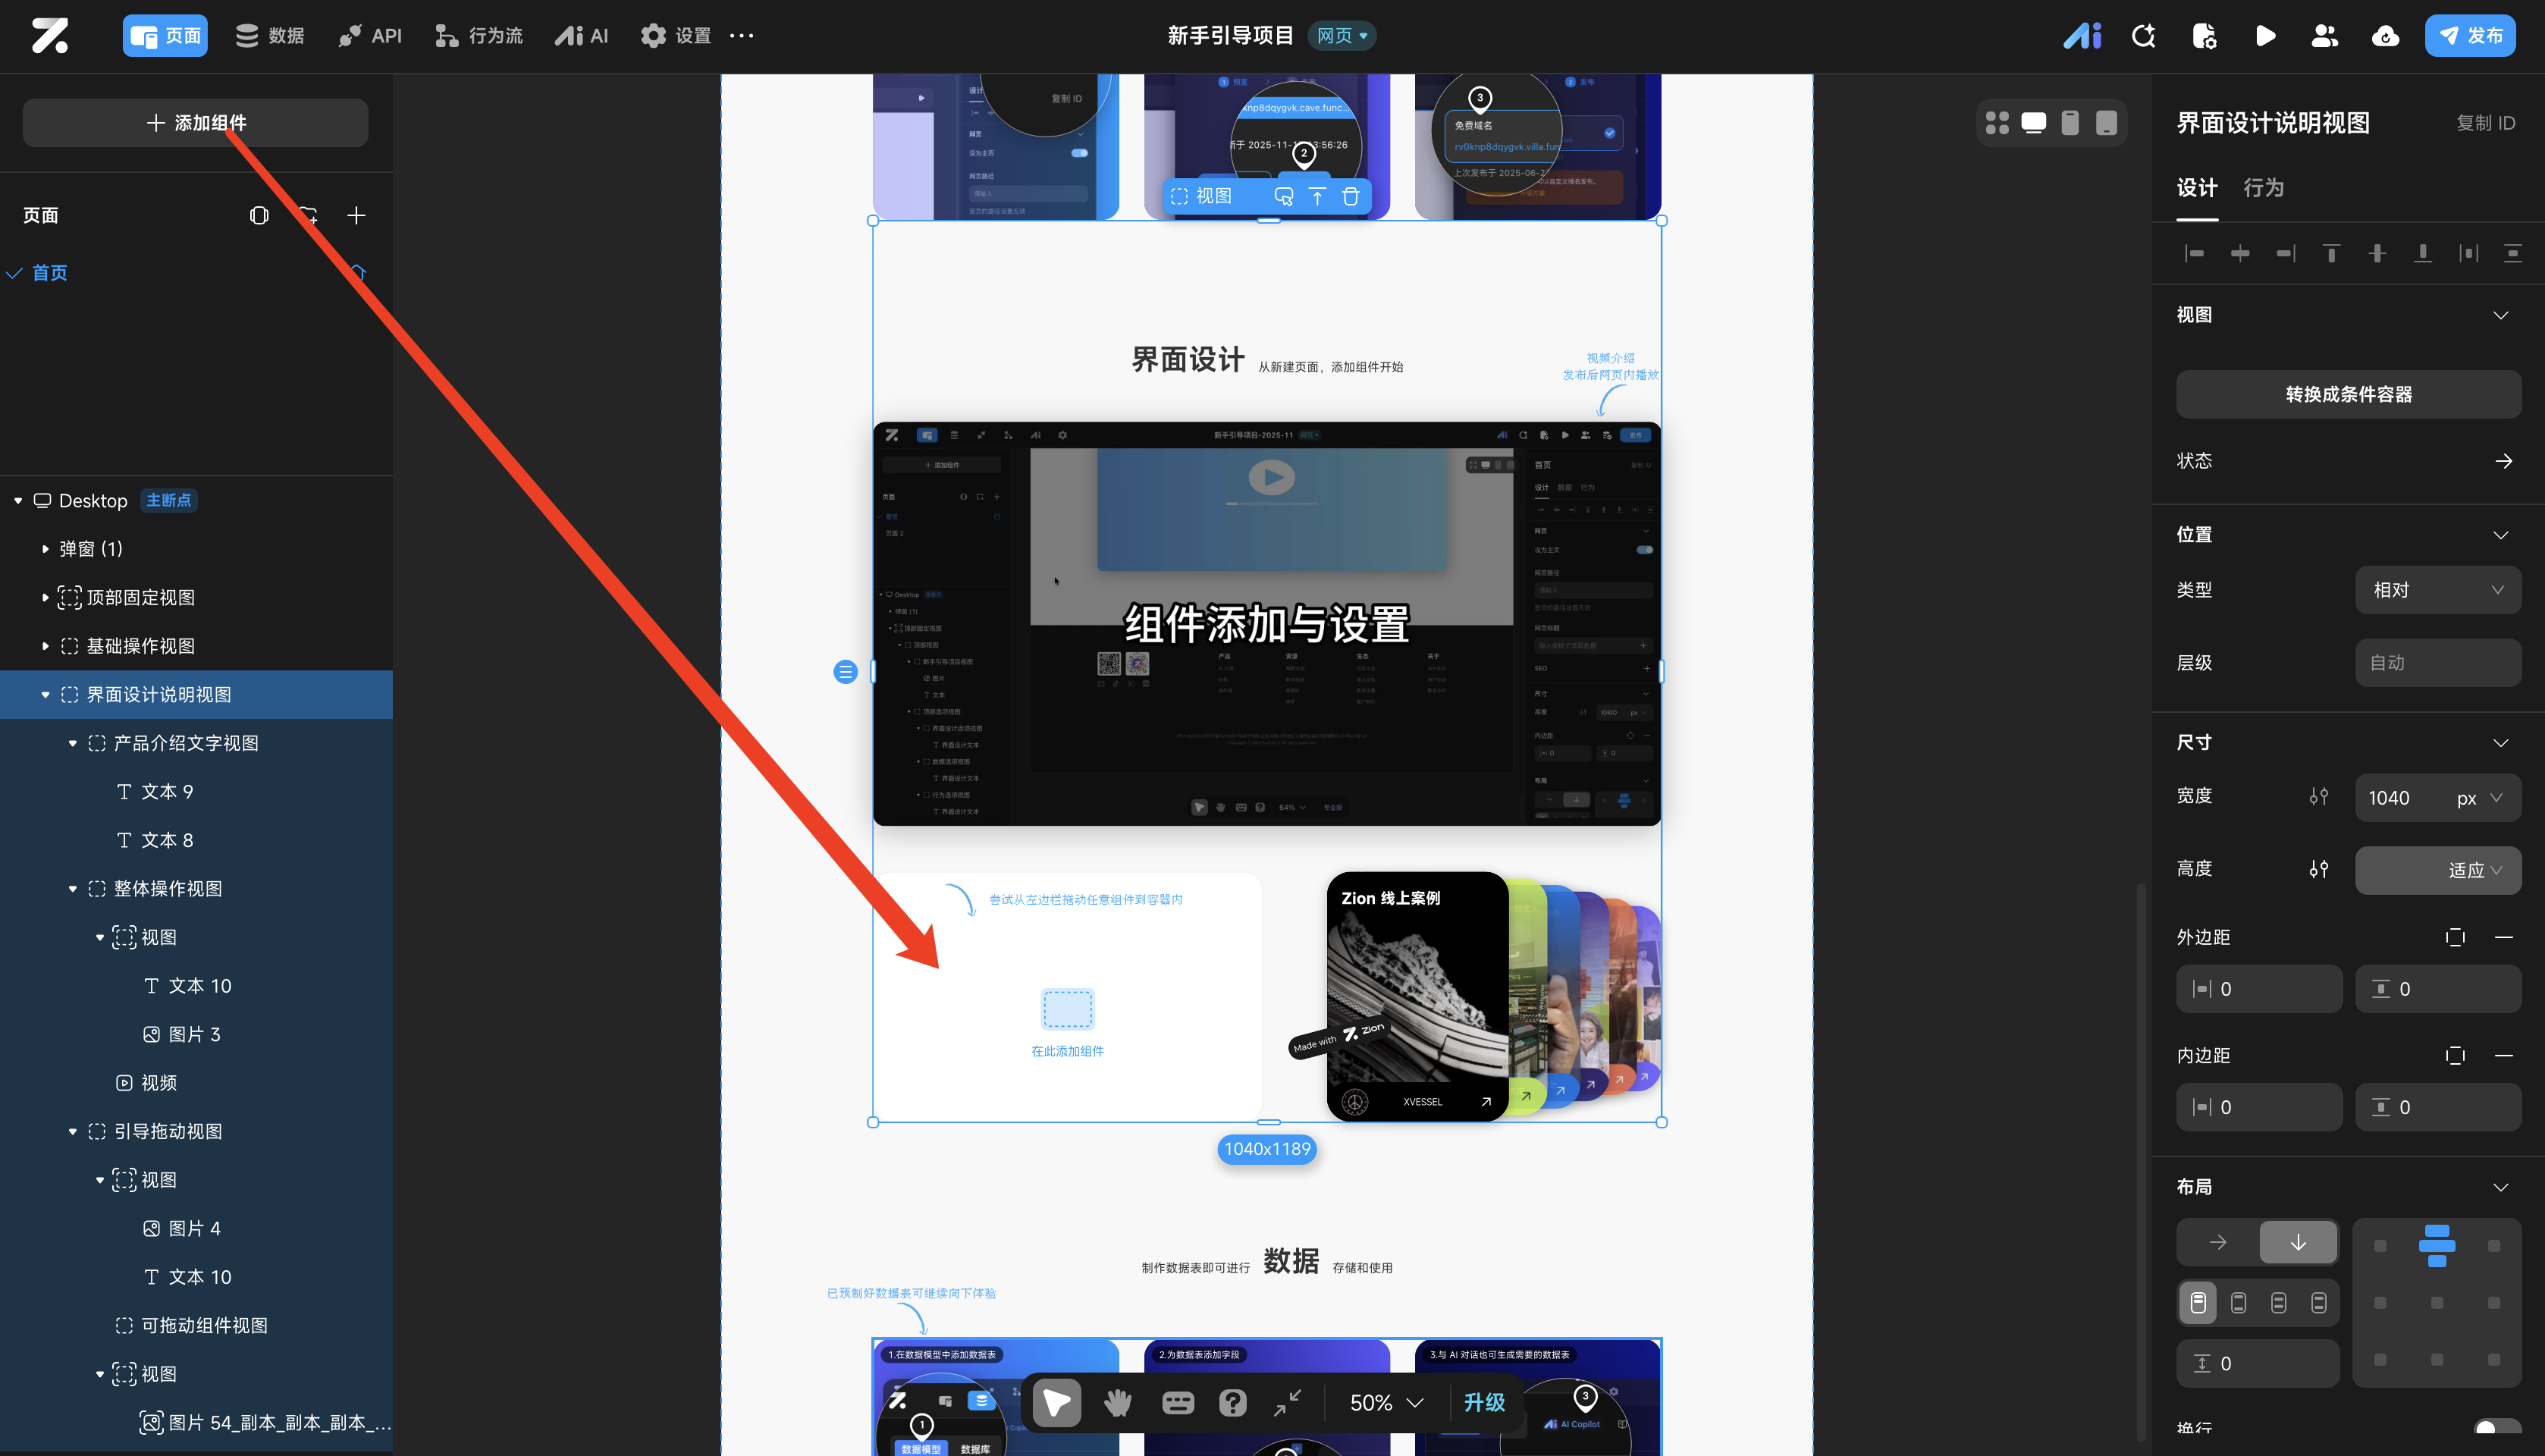This screenshot has height=1456, width=2545.
Task: Click the add page plus icon
Action: click(356, 215)
